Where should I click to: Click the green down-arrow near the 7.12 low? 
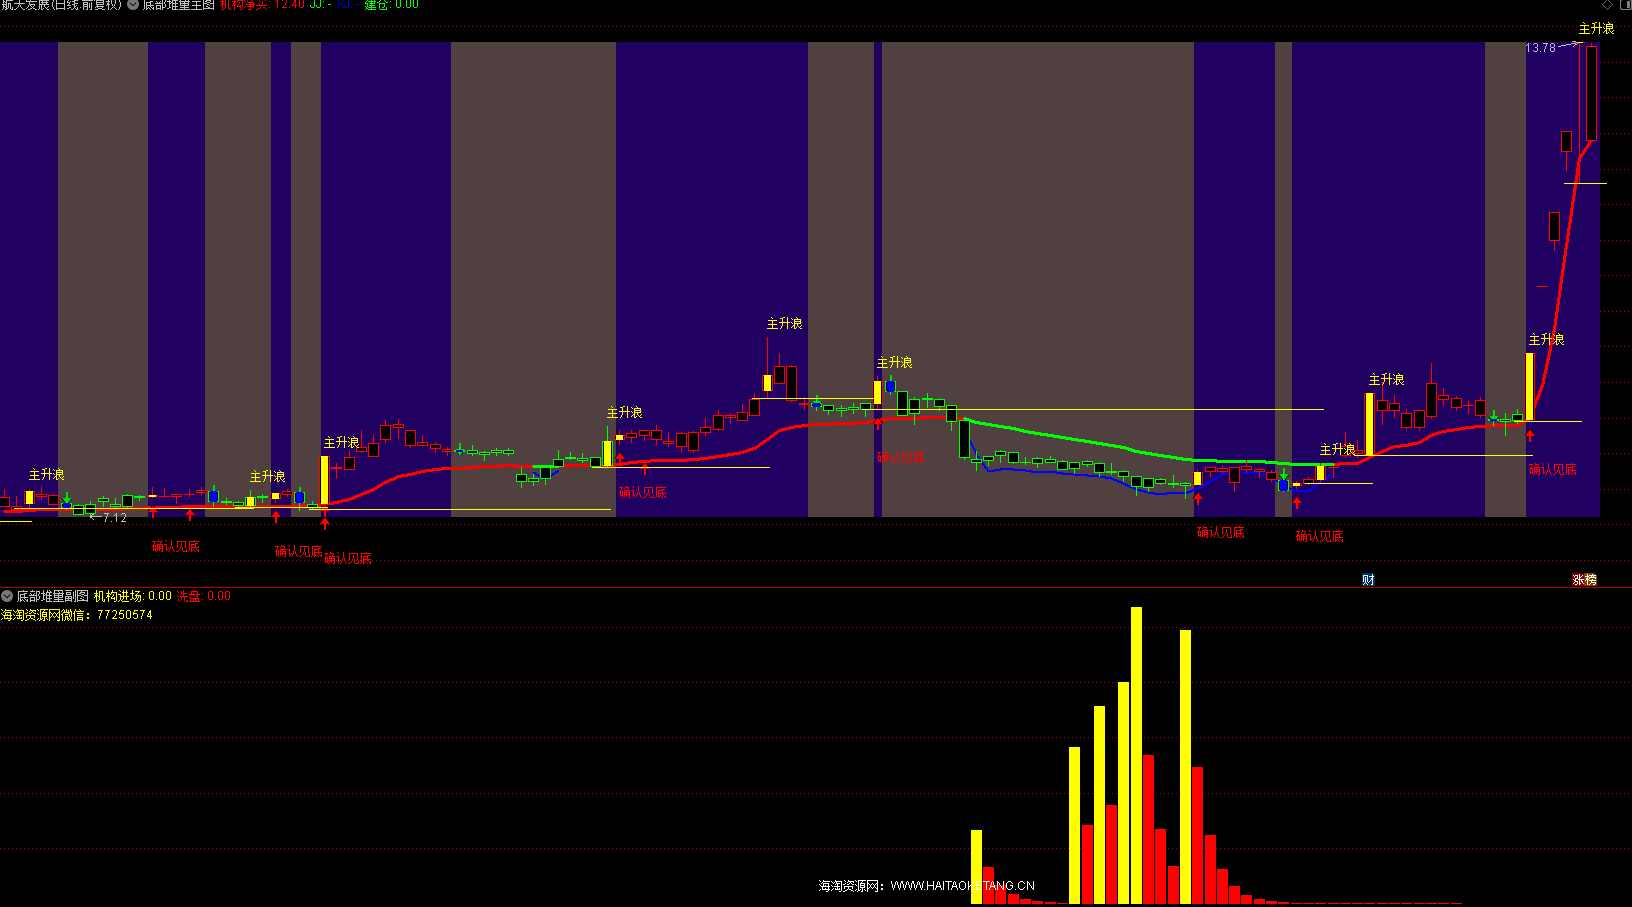(67, 498)
